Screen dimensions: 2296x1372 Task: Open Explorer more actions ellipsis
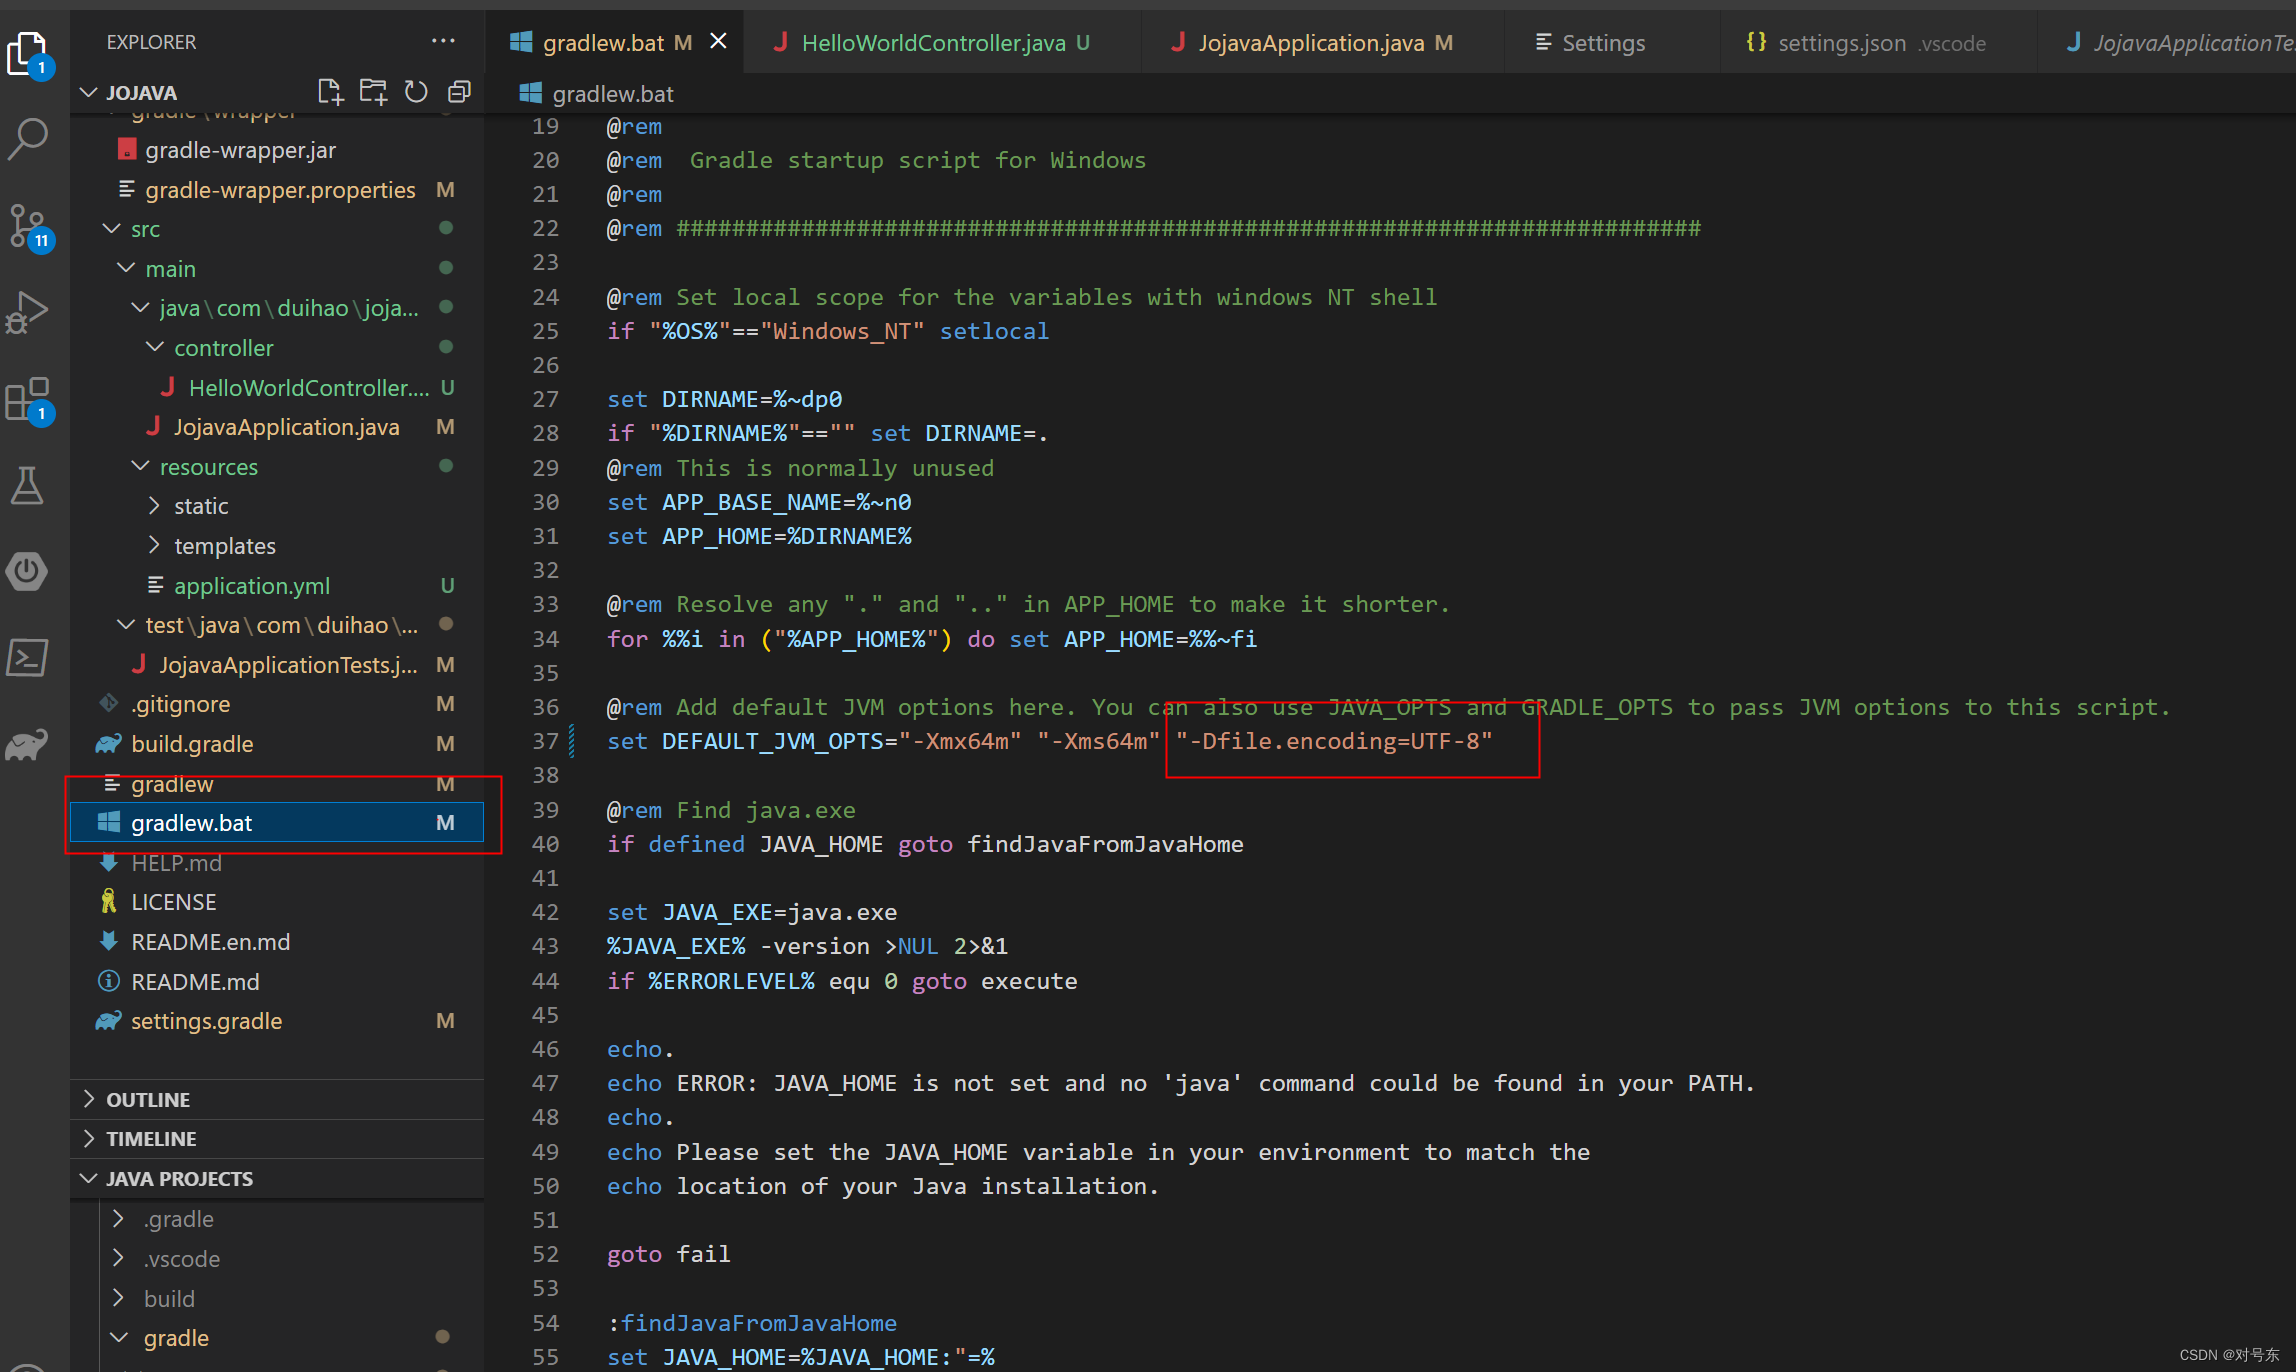point(443,41)
